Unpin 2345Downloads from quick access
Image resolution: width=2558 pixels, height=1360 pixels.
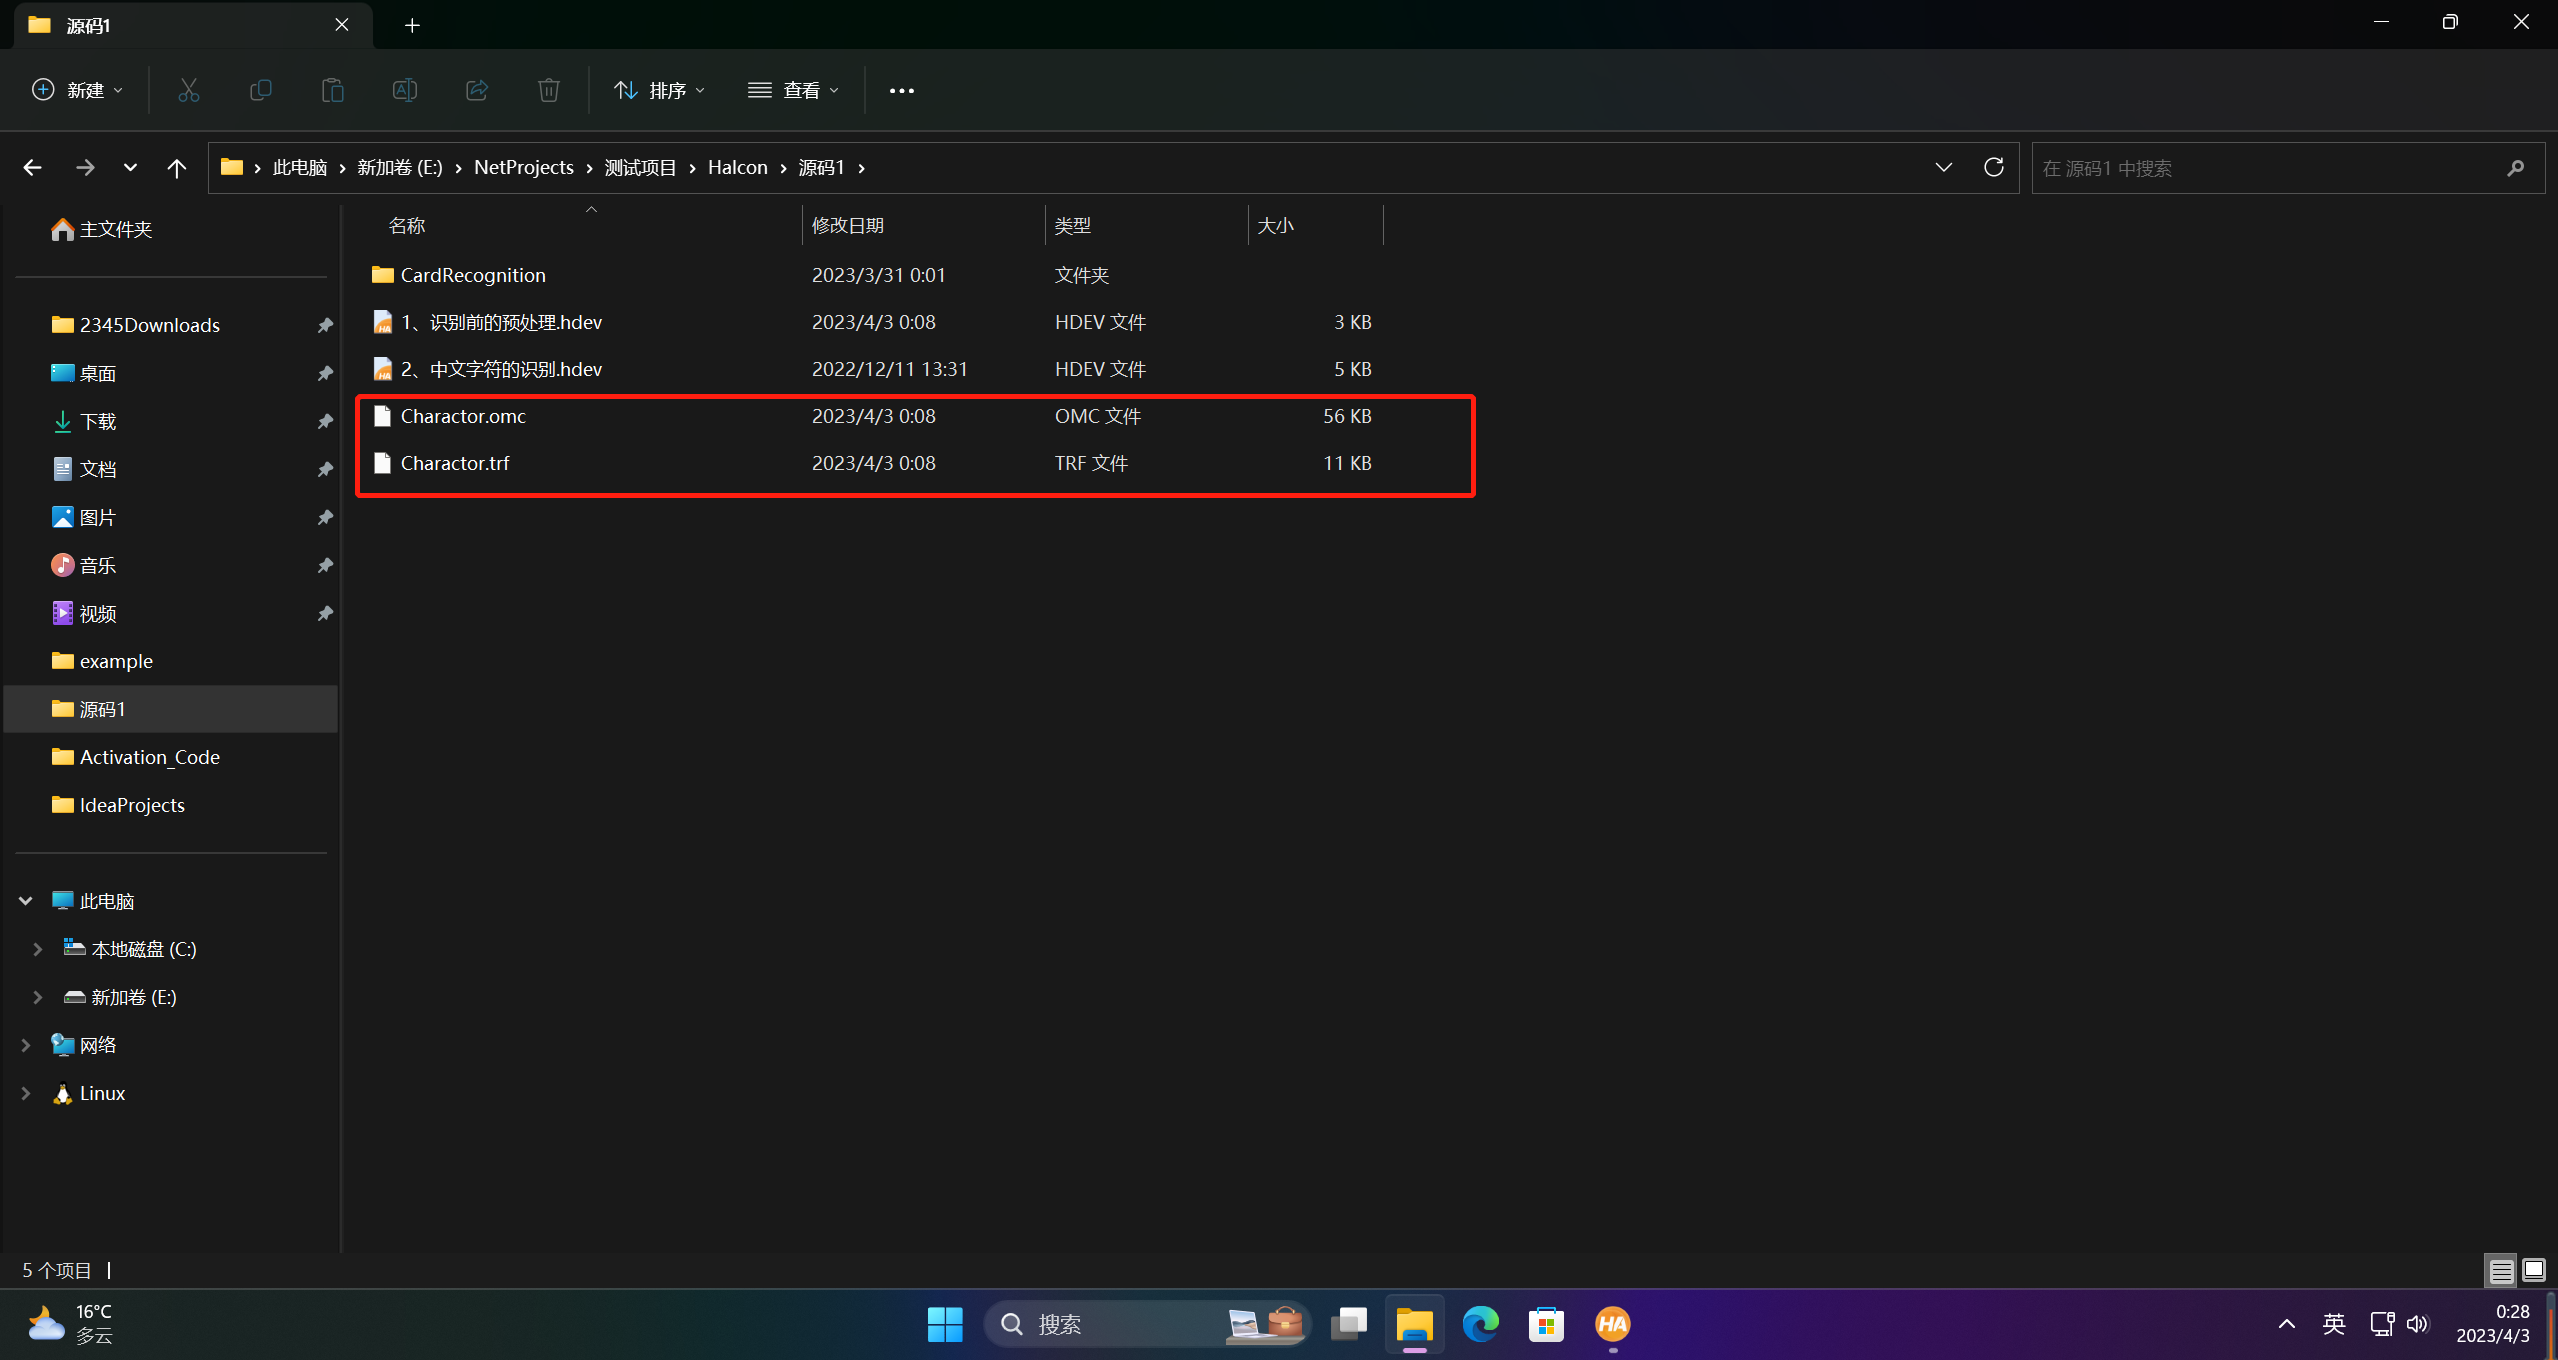pos(325,325)
